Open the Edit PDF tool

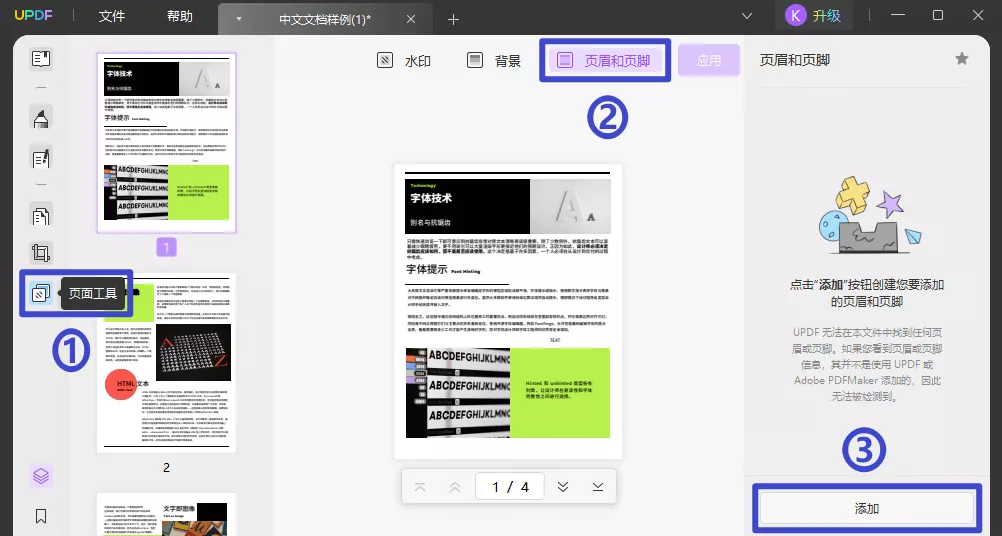tap(41, 158)
